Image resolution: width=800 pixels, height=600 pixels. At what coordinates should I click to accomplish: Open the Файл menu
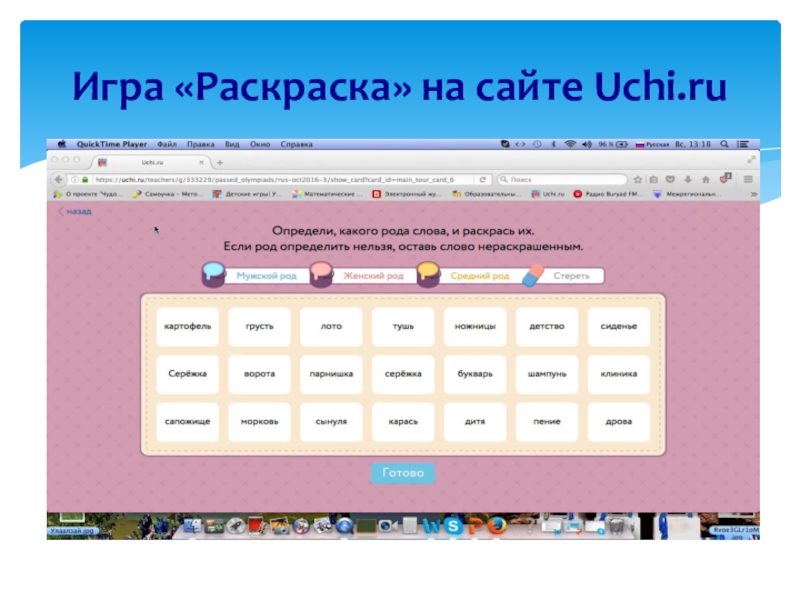[x=167, y=144]
